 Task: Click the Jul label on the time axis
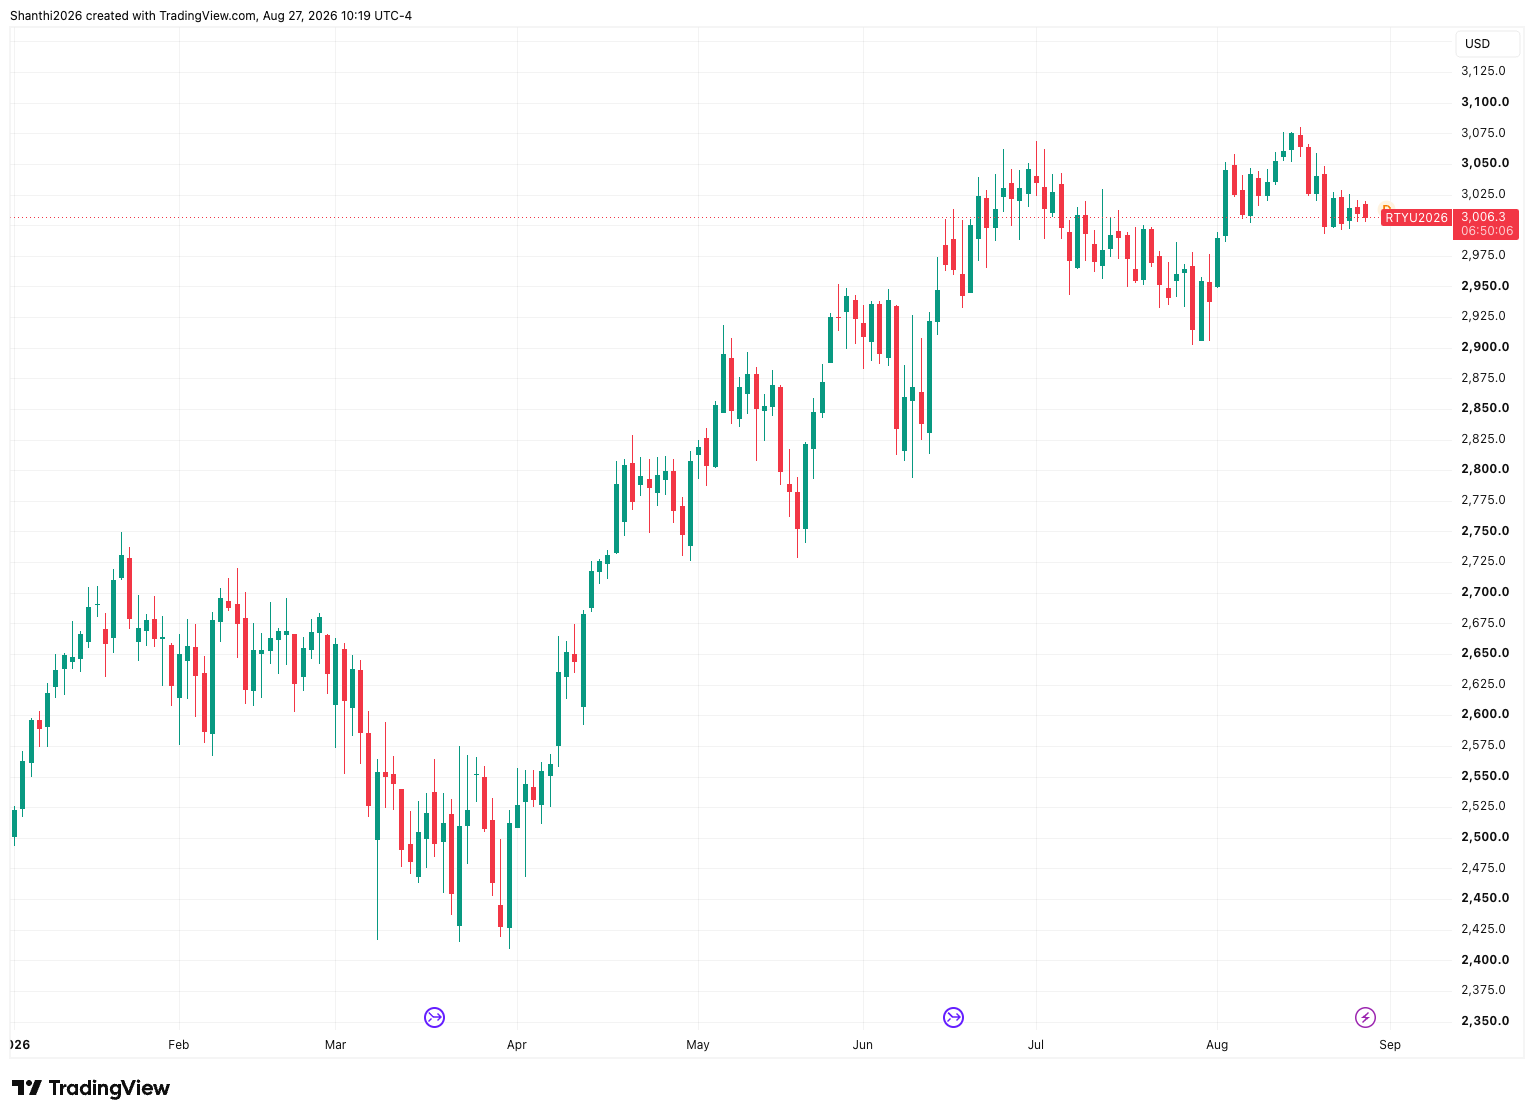[x=1036, y=1045]
